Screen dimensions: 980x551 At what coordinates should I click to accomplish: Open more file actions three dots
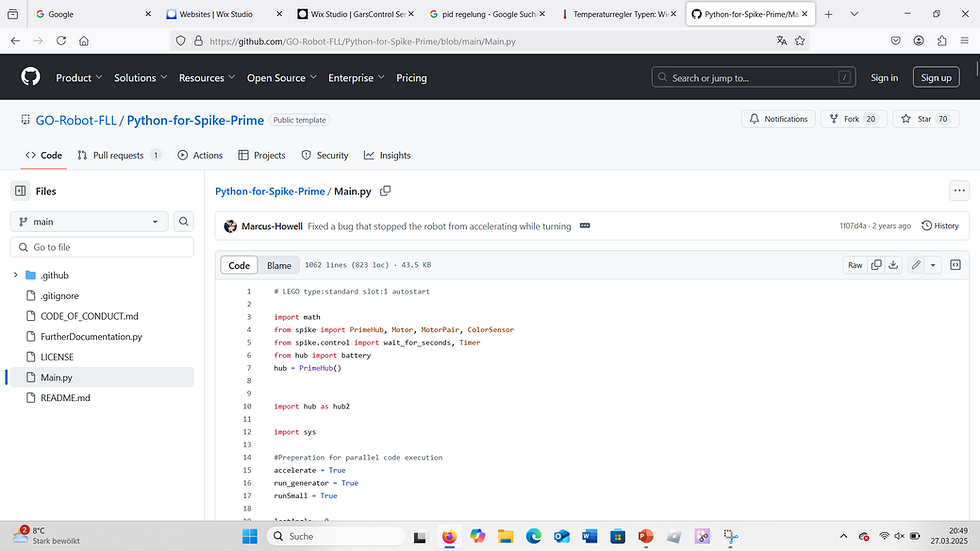tap(959, 191)
